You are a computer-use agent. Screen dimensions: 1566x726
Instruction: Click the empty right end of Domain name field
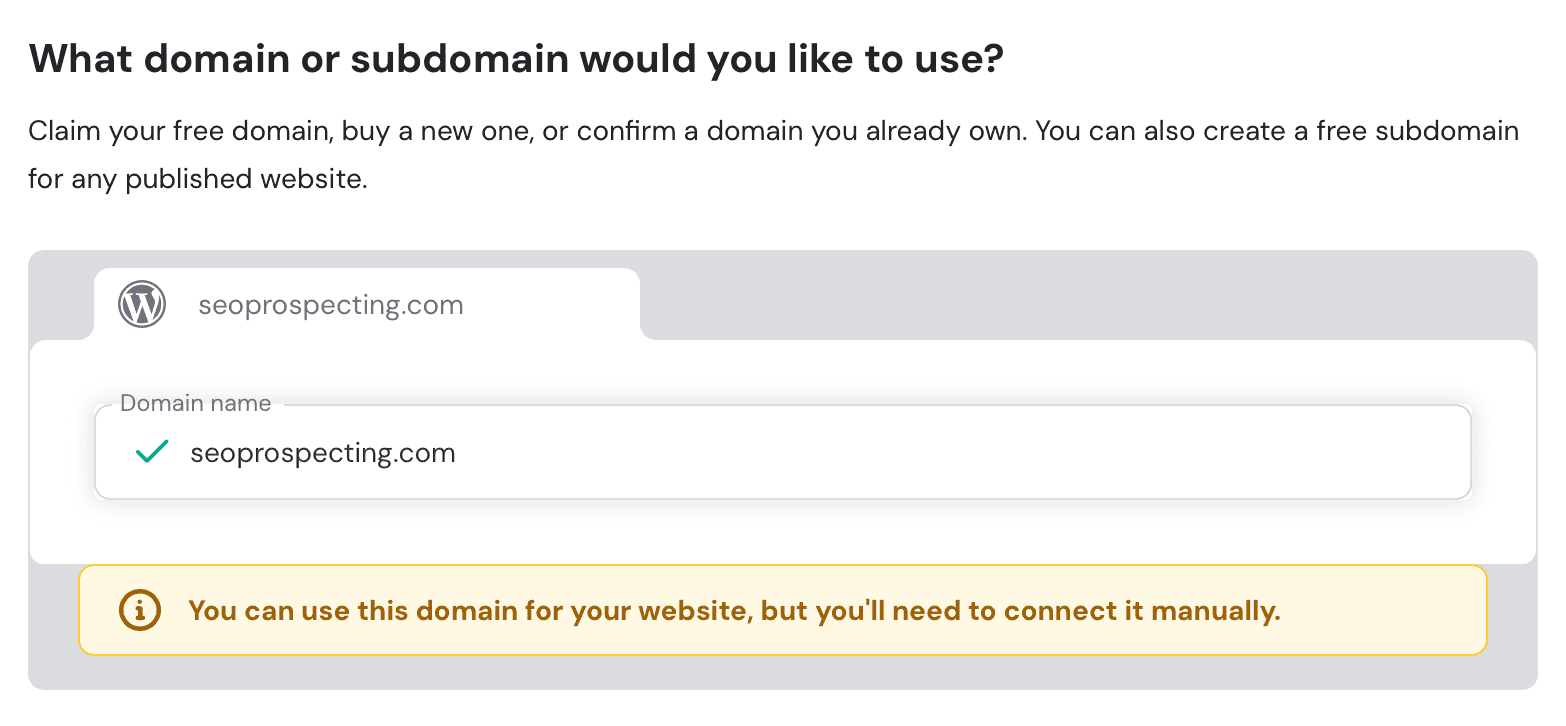(1300, 453)
